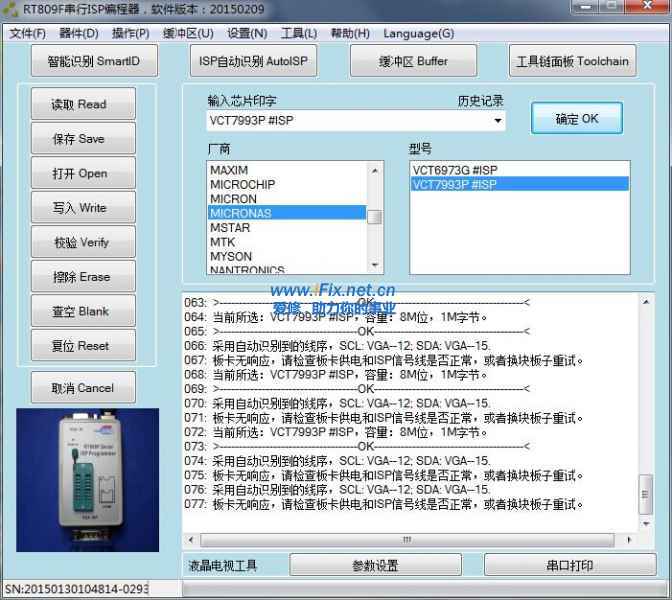Click log panel scroll up arrow
Screen dimensions: 672x600
(x=646, y=302)
